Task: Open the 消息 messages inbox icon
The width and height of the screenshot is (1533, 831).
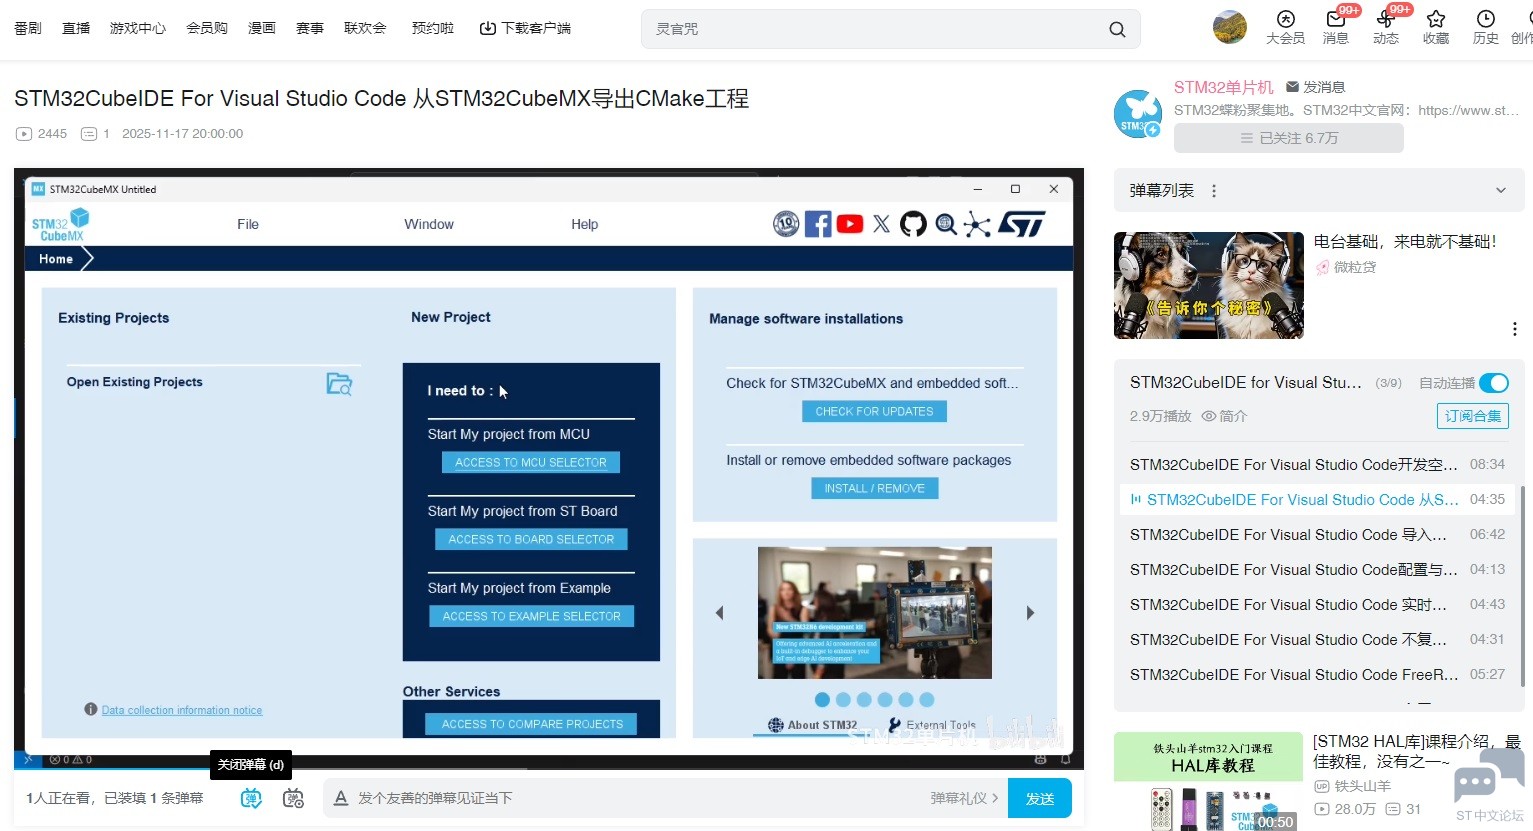Action: (x=1335, y=20)
